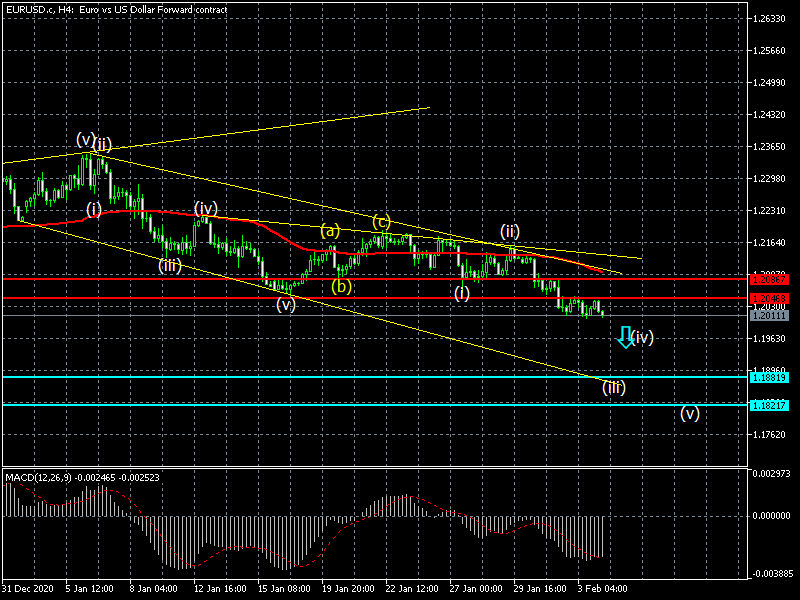Click the 1.24320 price scale label
The height and width of the screenshot is (600, 800).
(x=769, y=115)
